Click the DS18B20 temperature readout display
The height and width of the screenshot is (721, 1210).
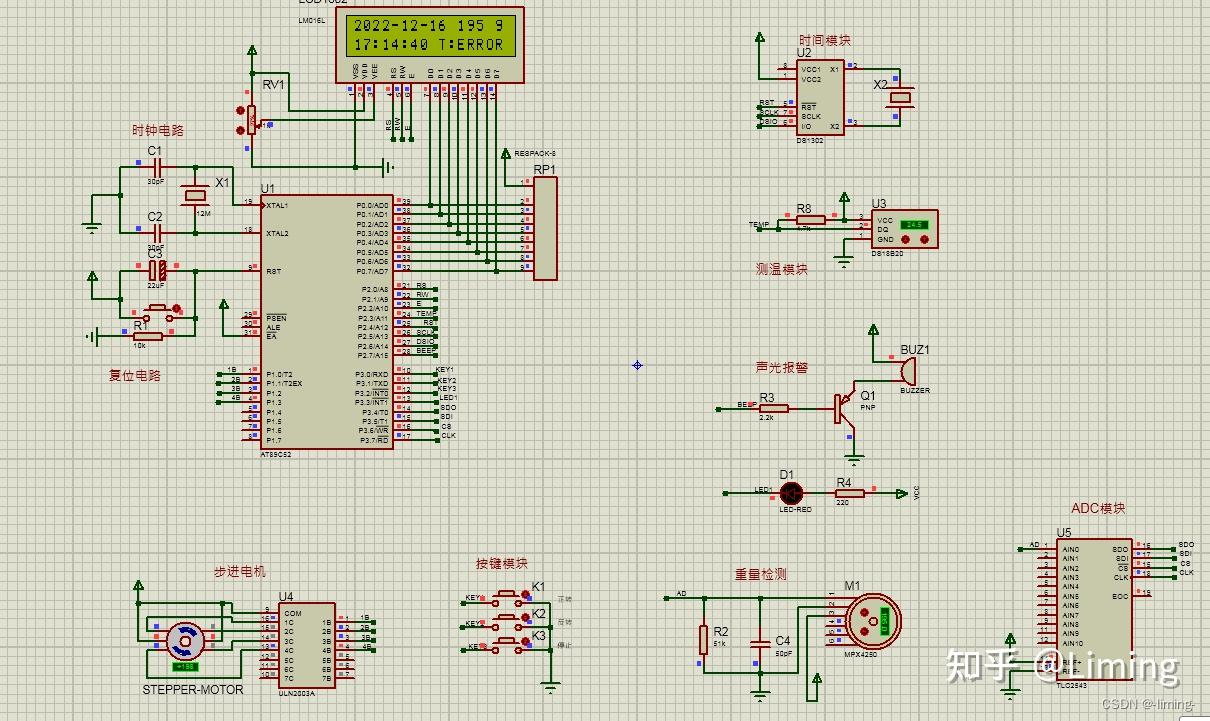[914, 226]
